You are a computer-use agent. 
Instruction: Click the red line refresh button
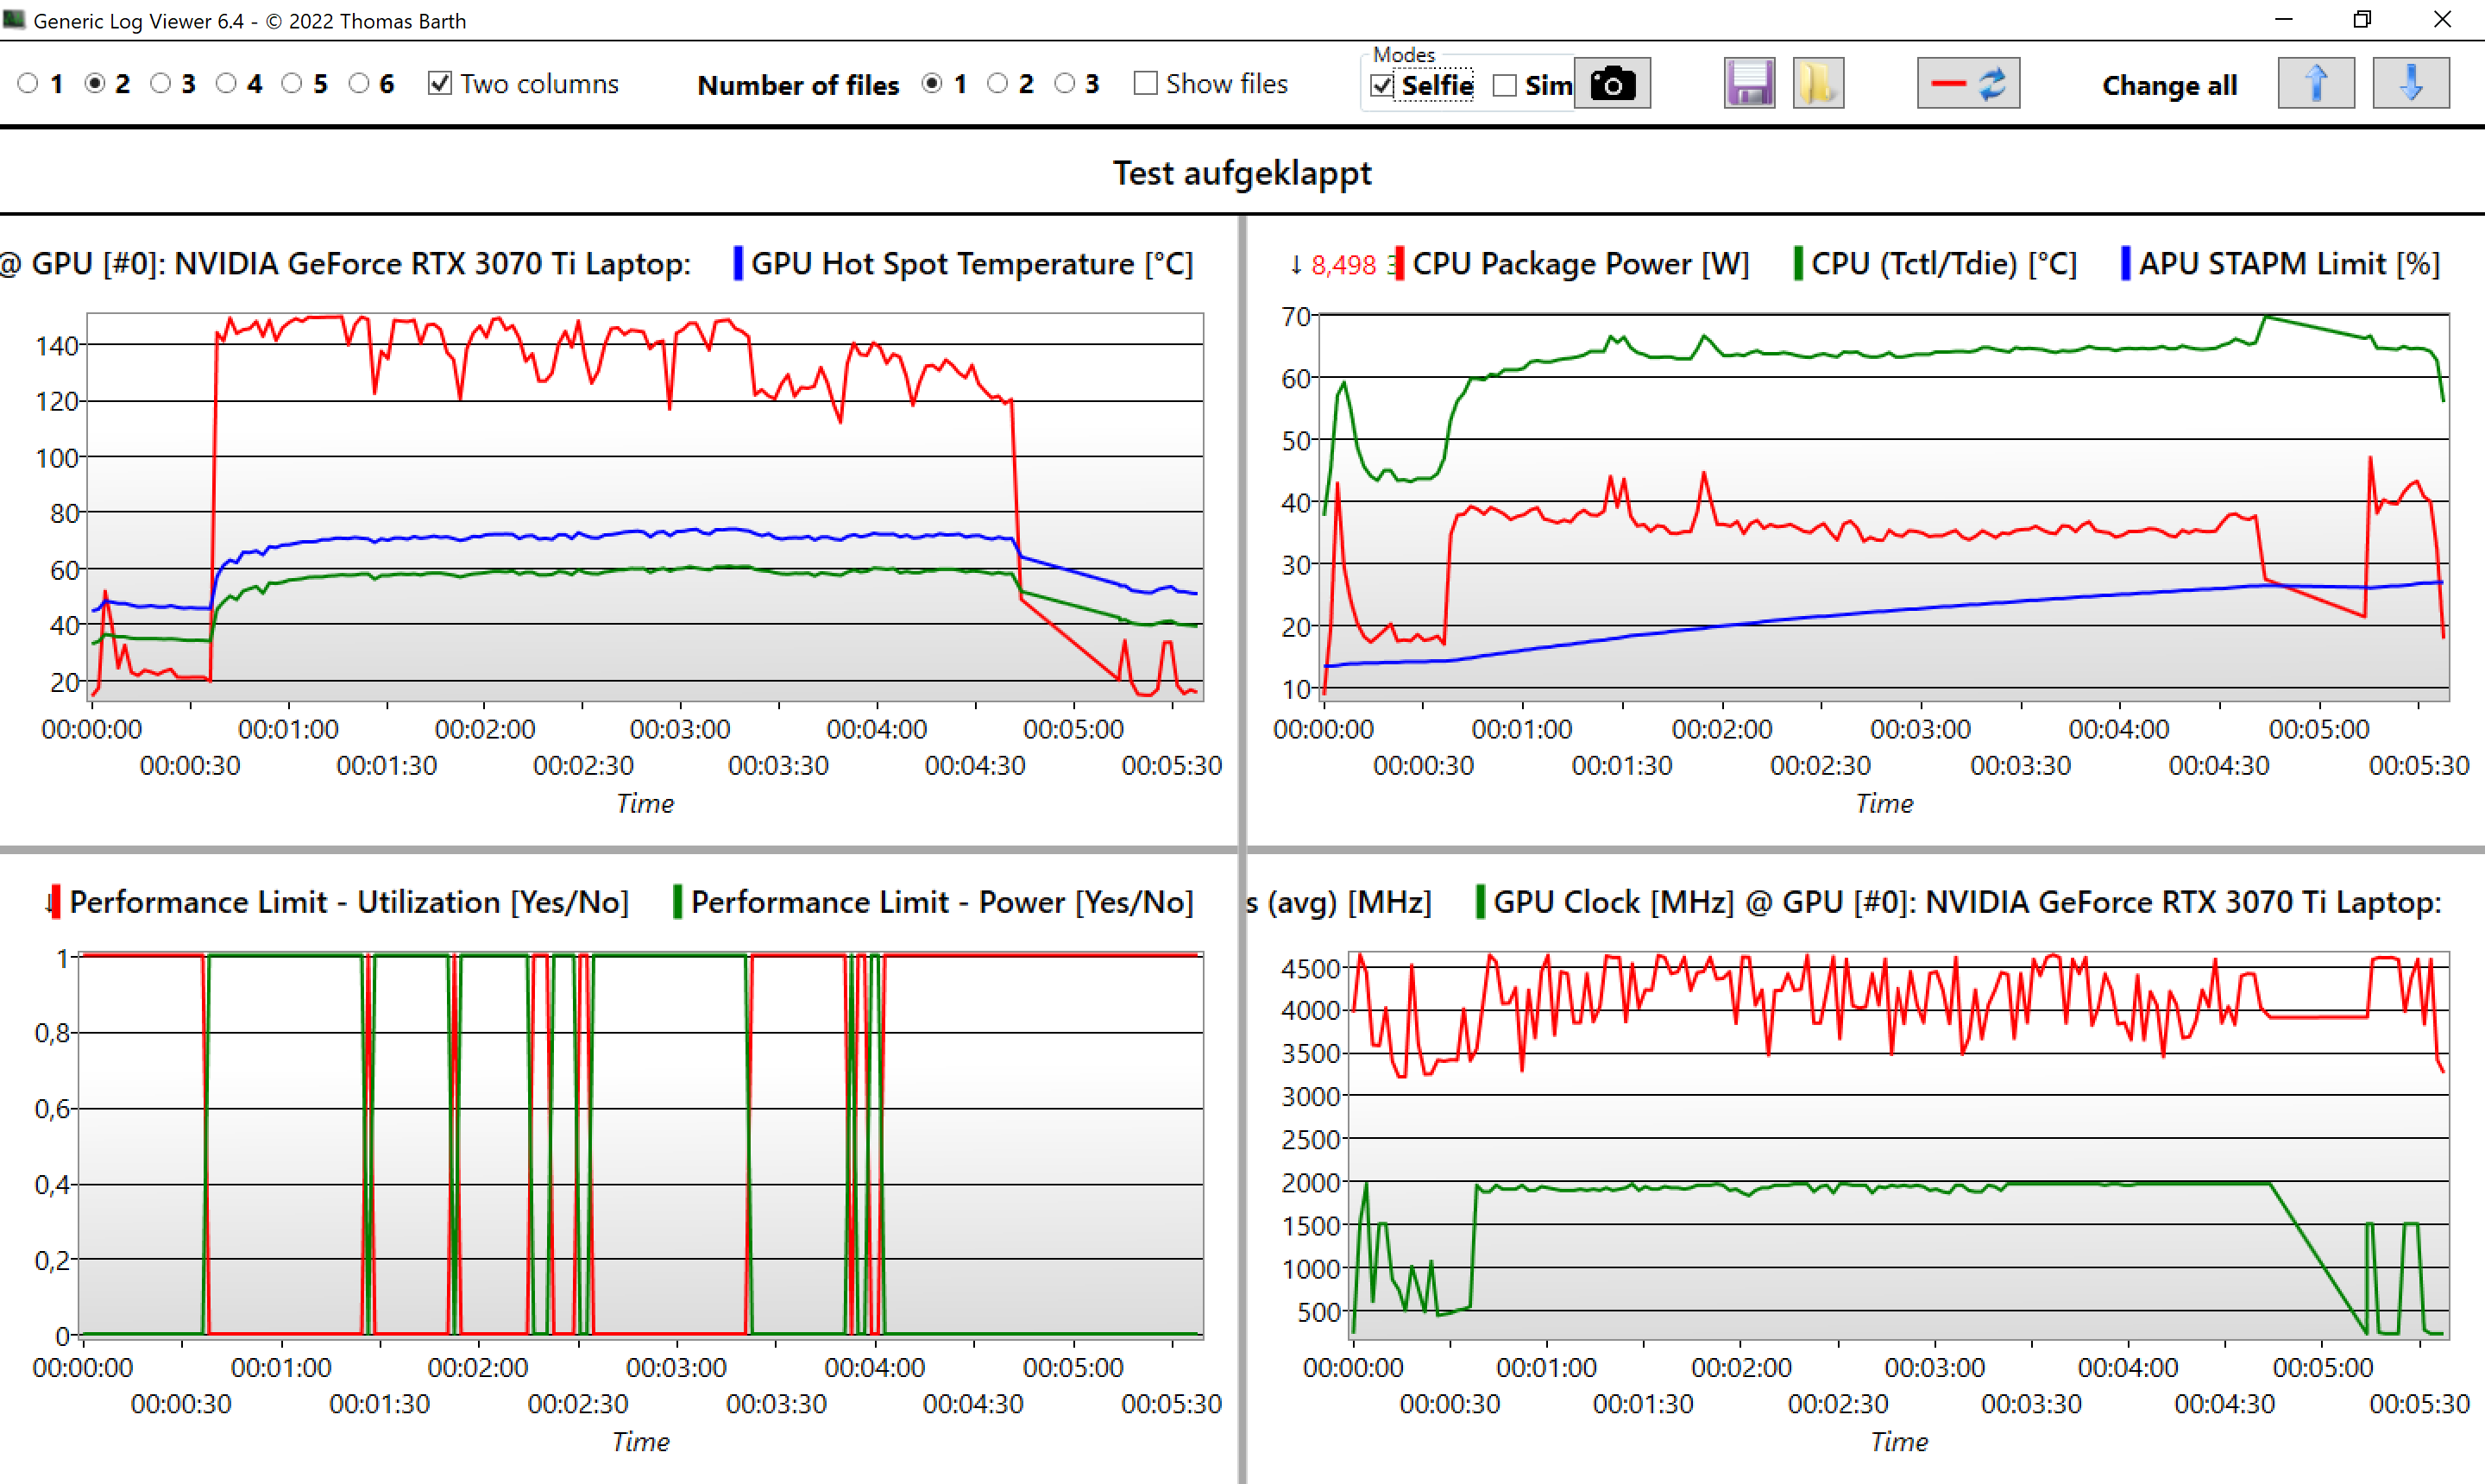[x=1967, y=84]
